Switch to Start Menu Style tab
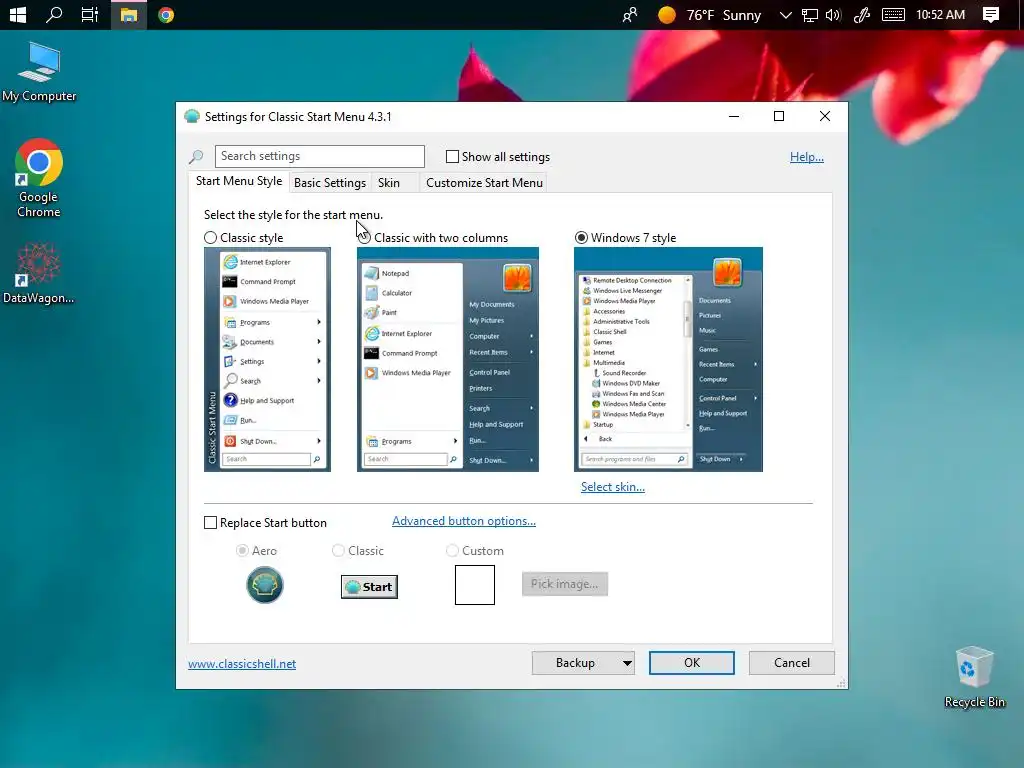1024x768 pixels. pos(239,181)
